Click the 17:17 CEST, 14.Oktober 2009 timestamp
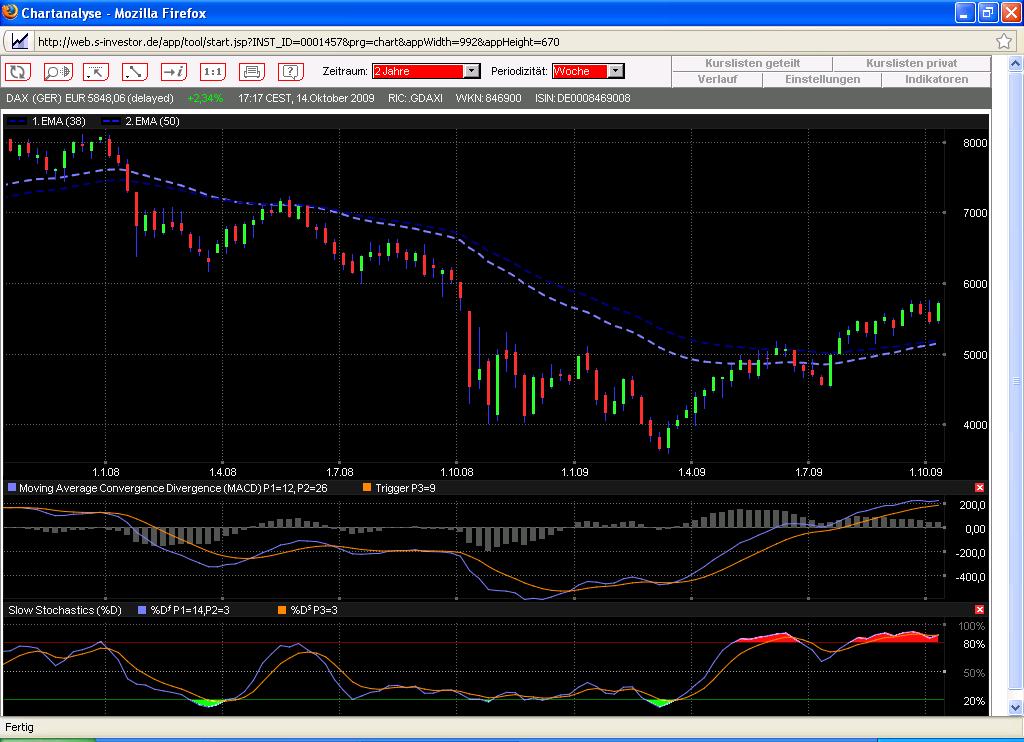Viewport: 1024px width, 742px height. point(306,99)
